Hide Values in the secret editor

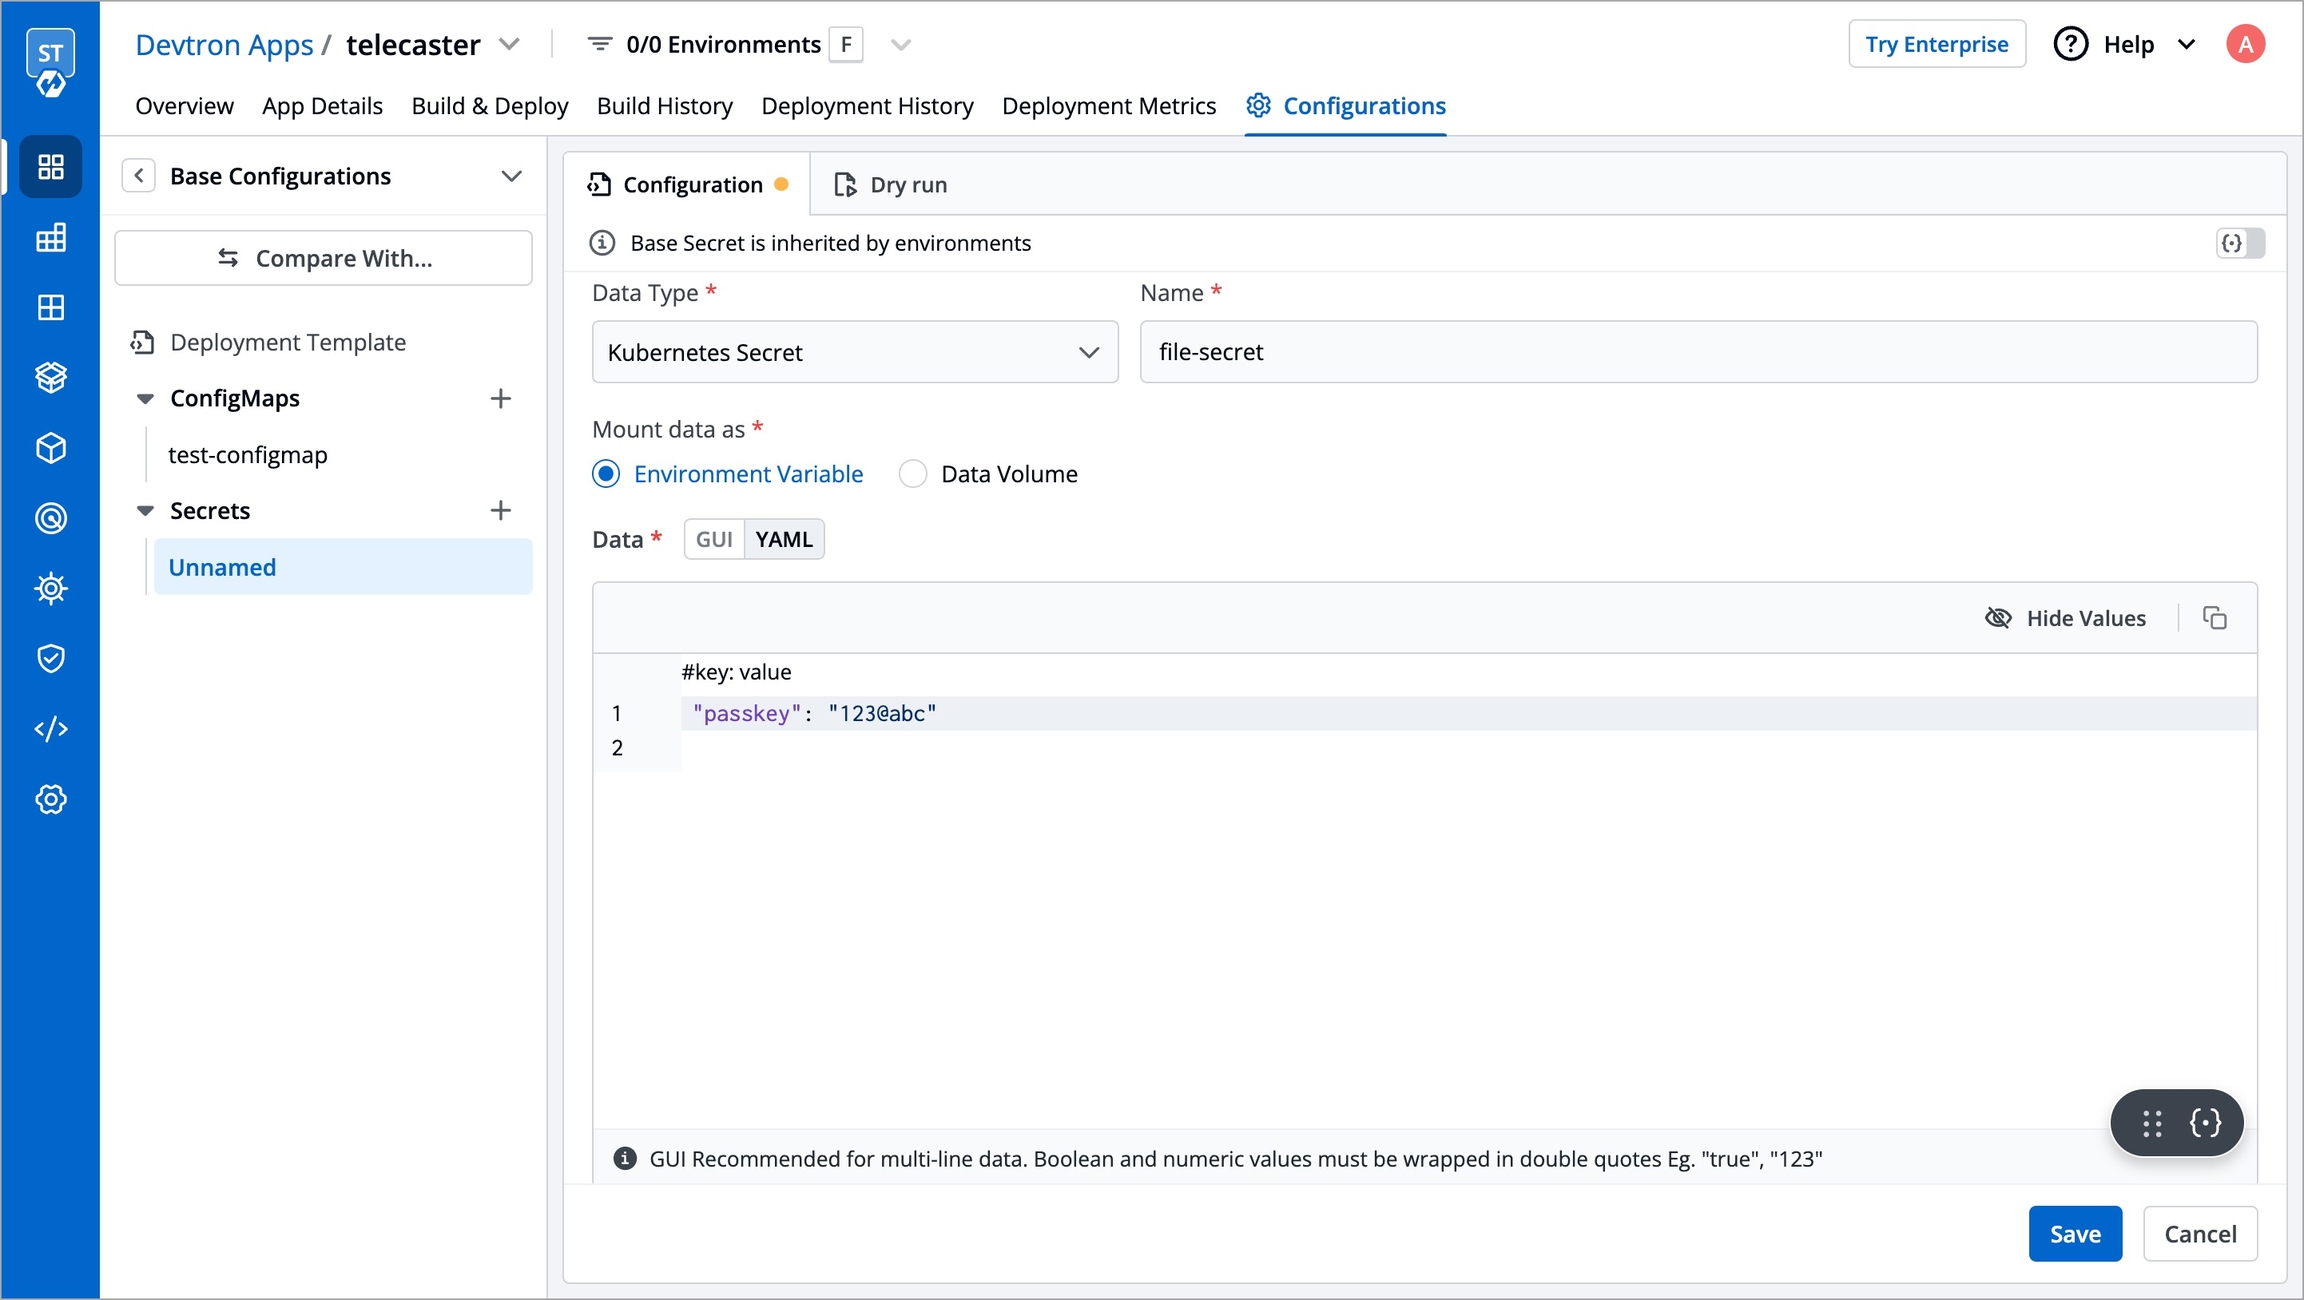[2065, 618]
